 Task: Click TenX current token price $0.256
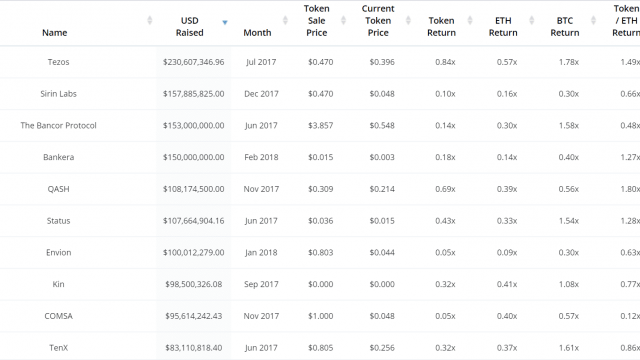click(x=382, y=348)
